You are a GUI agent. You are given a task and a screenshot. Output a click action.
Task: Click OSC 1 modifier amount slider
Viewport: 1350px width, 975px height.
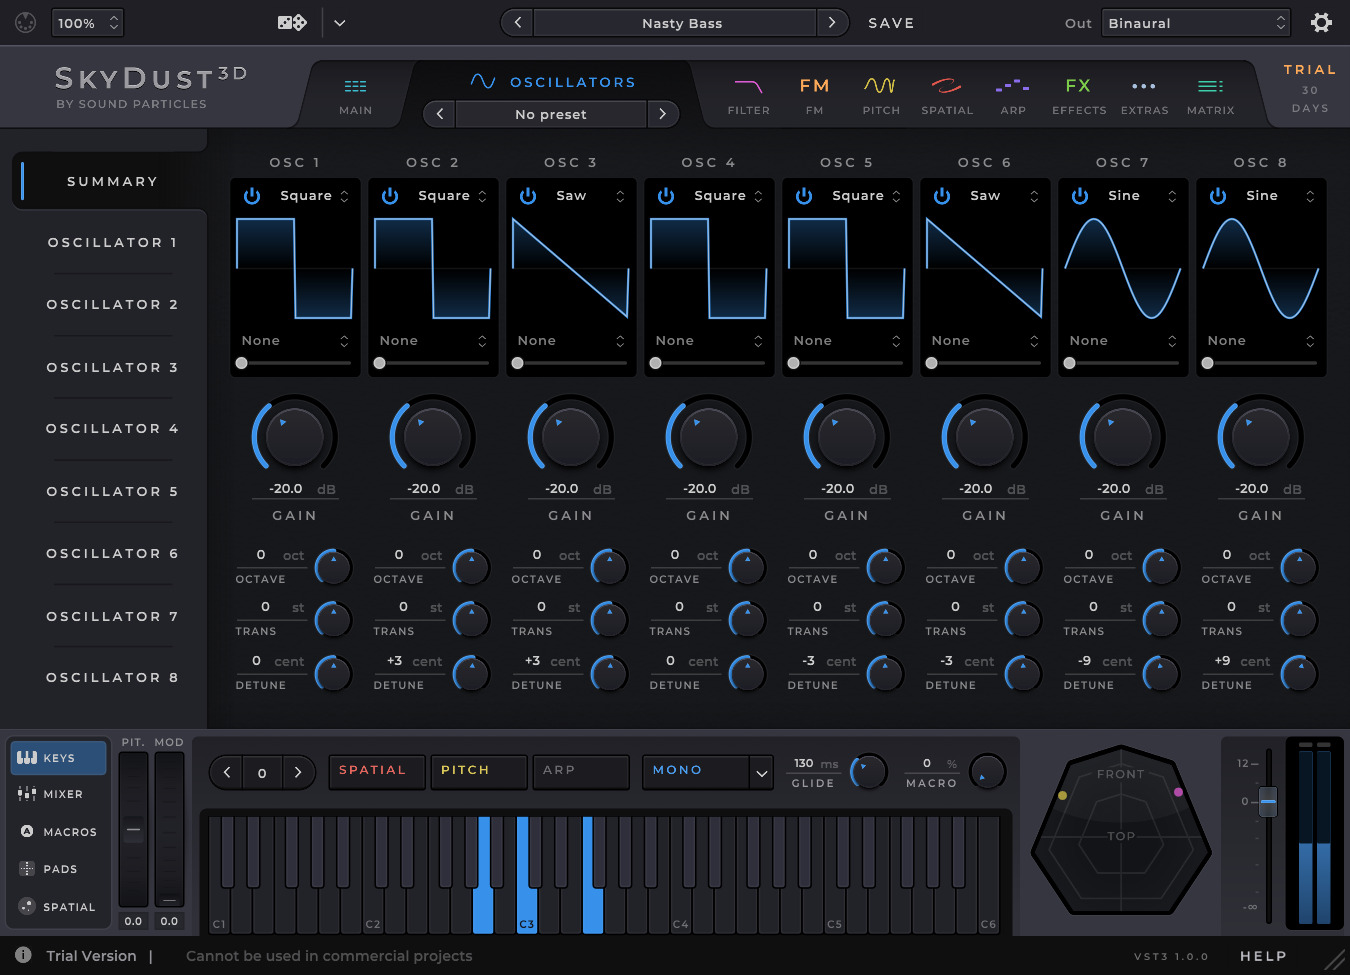click(295, 363)
